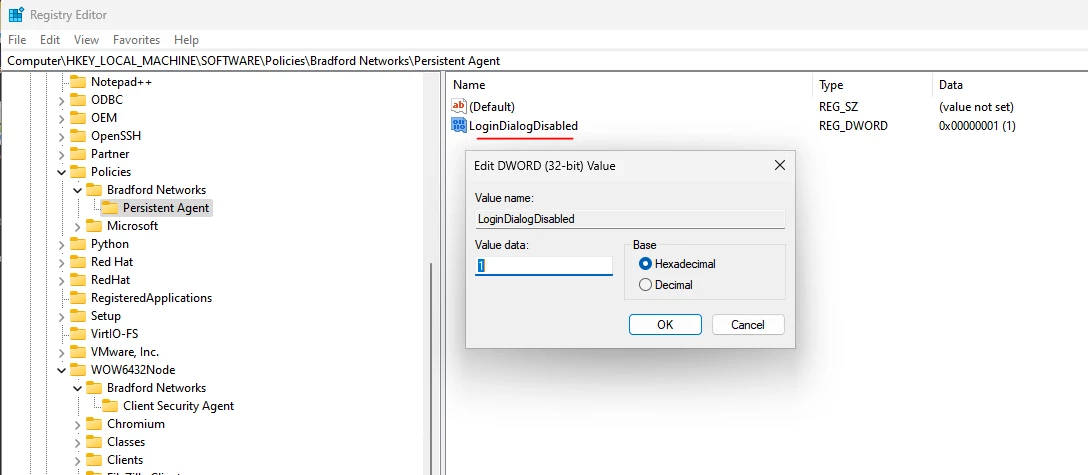
Task: Collapse the Policies tree node
Action: (x=61, y=172)
